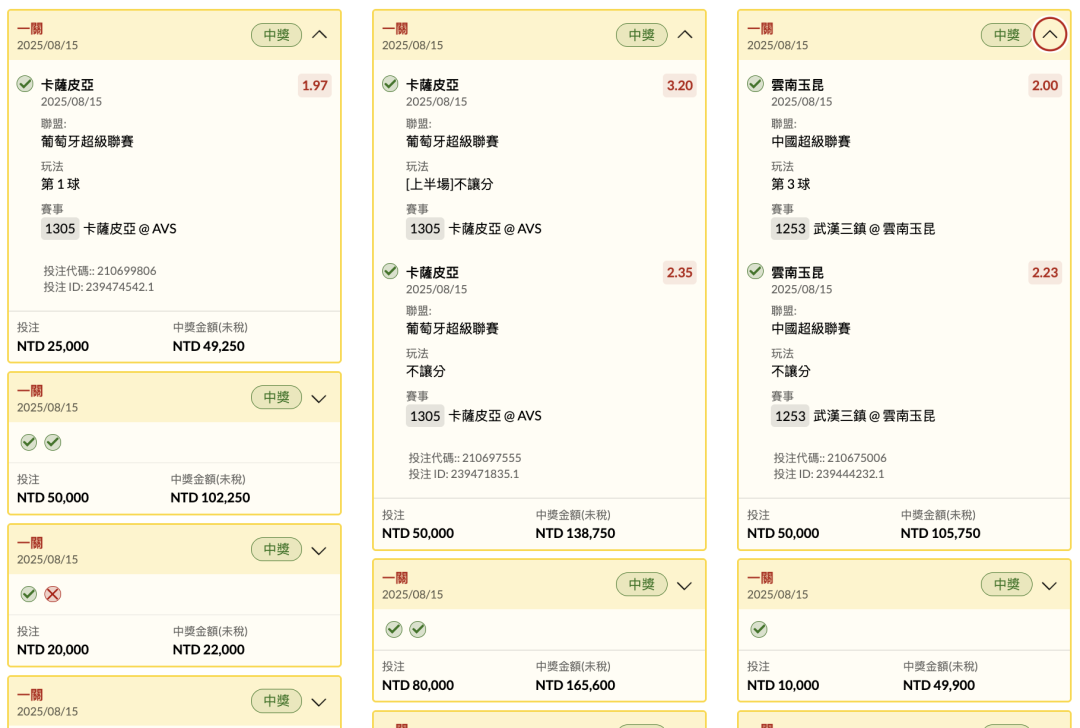Click bet ID 投注 ID: 239444232.1
1080x728 pixels.
click(x=829, y=474)
